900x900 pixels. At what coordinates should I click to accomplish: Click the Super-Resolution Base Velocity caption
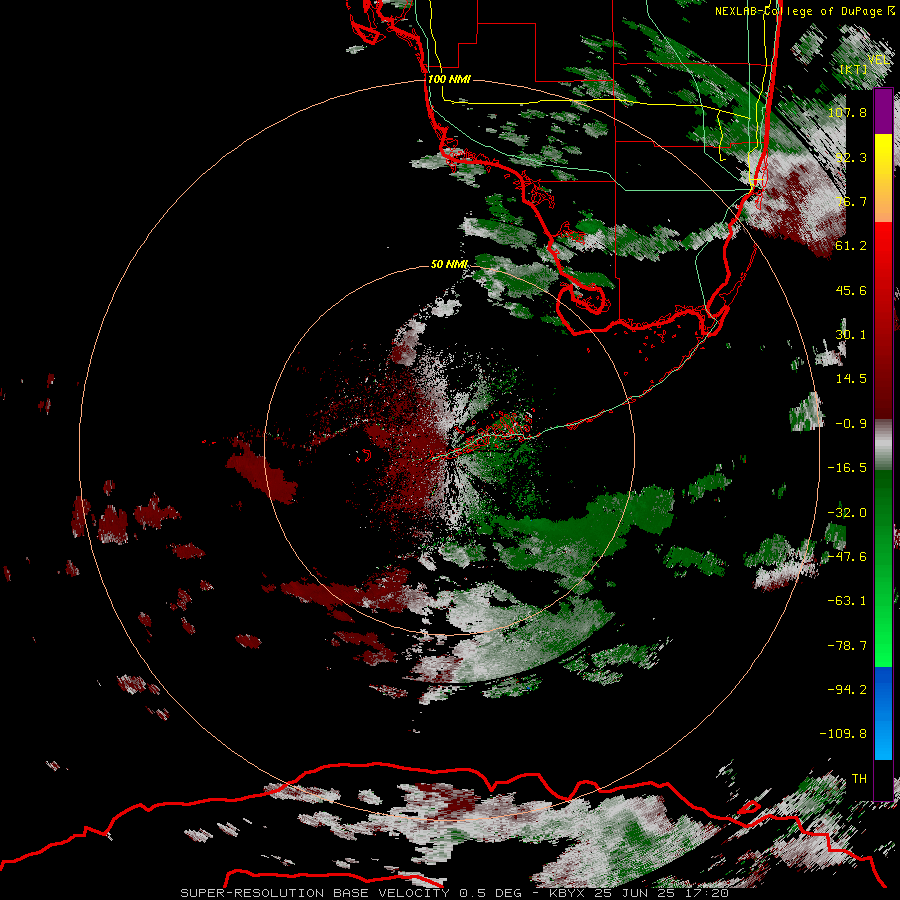click(455, 893)
